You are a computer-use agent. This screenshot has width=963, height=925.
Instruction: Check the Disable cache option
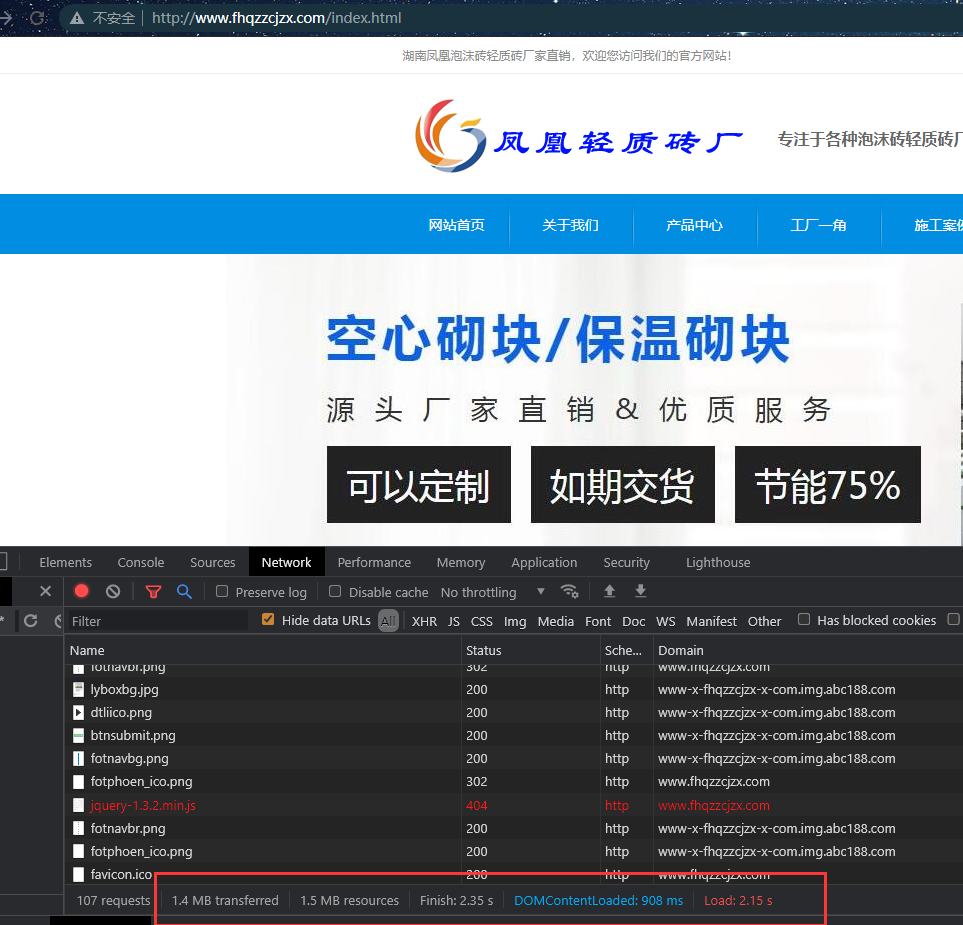pos(336,591)
